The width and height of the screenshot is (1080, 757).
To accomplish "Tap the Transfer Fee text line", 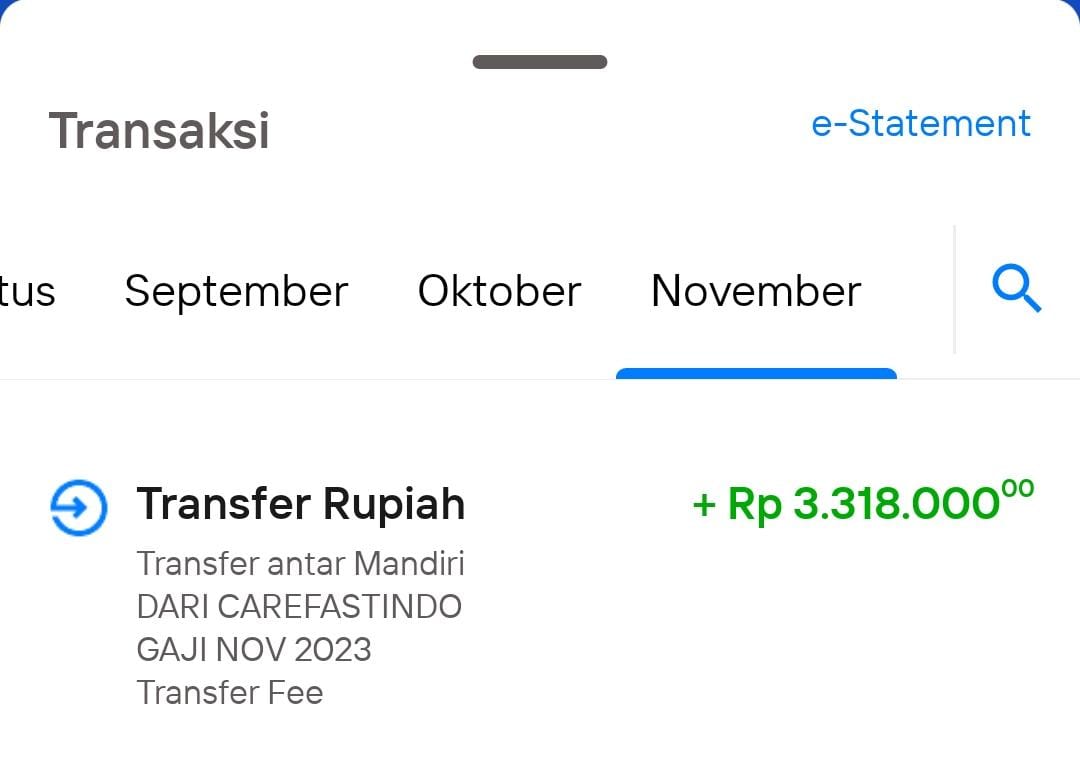I will [x=229, y=692].
